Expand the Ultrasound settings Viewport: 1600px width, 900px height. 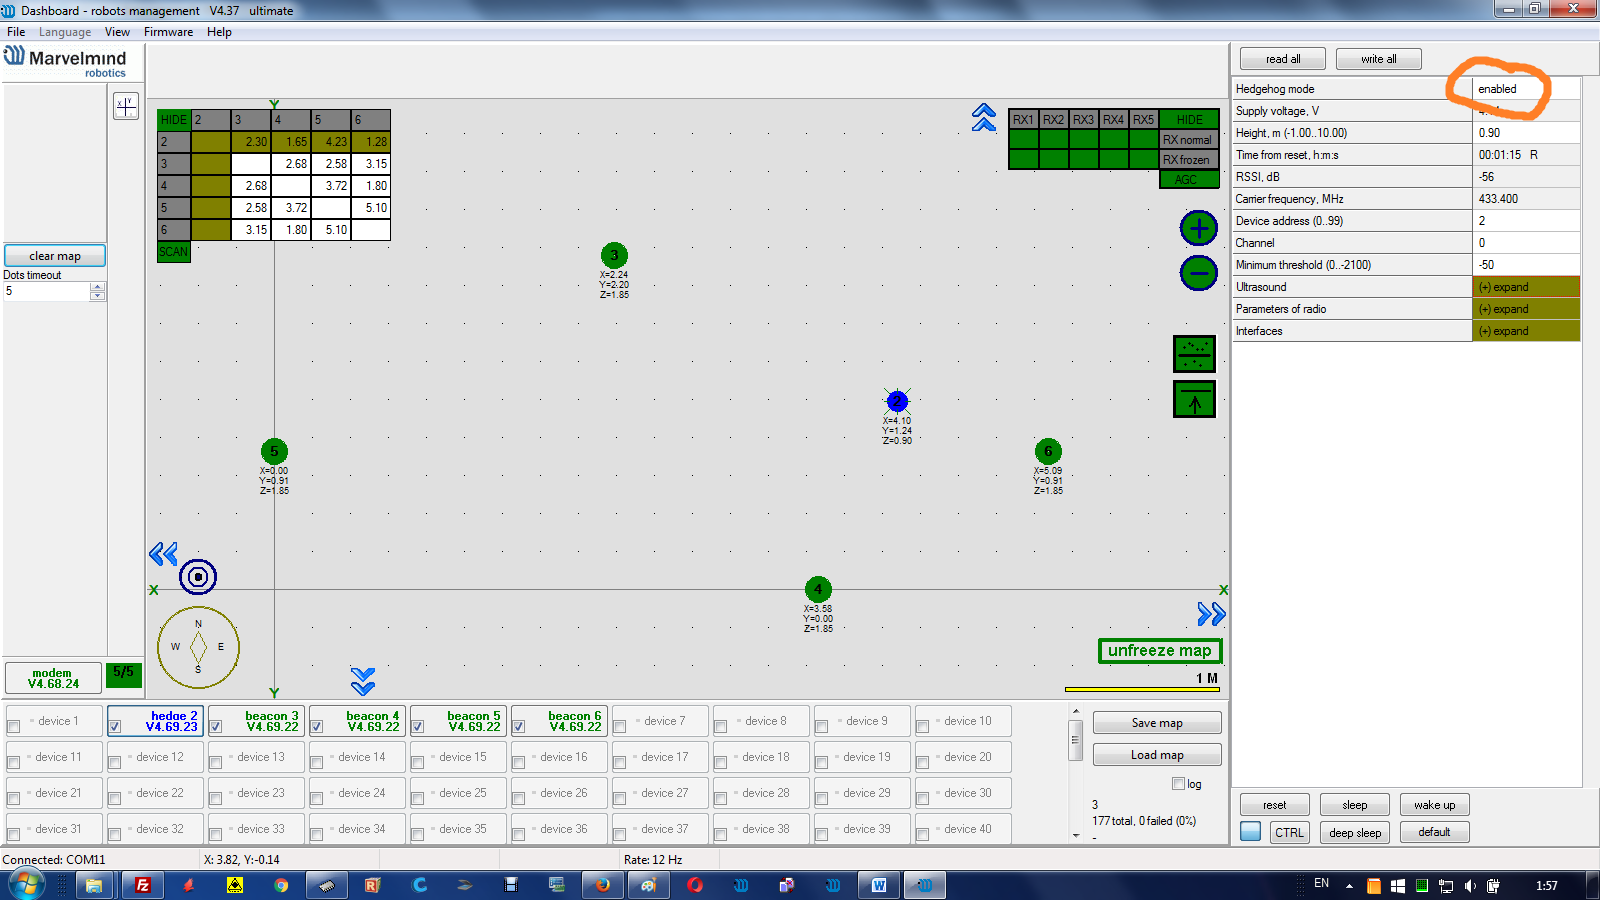coord(1526,287)
